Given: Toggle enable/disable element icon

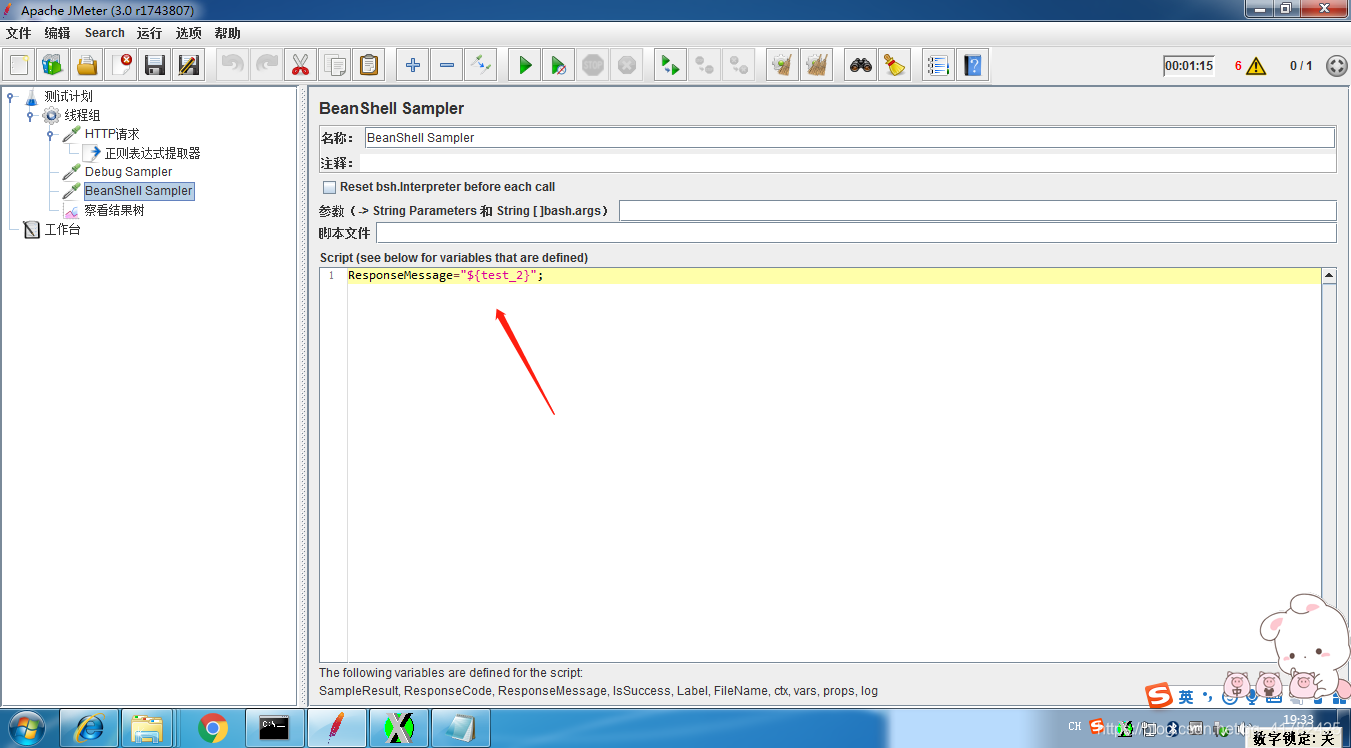Looking at the screenshot, I should coord(481,66).
